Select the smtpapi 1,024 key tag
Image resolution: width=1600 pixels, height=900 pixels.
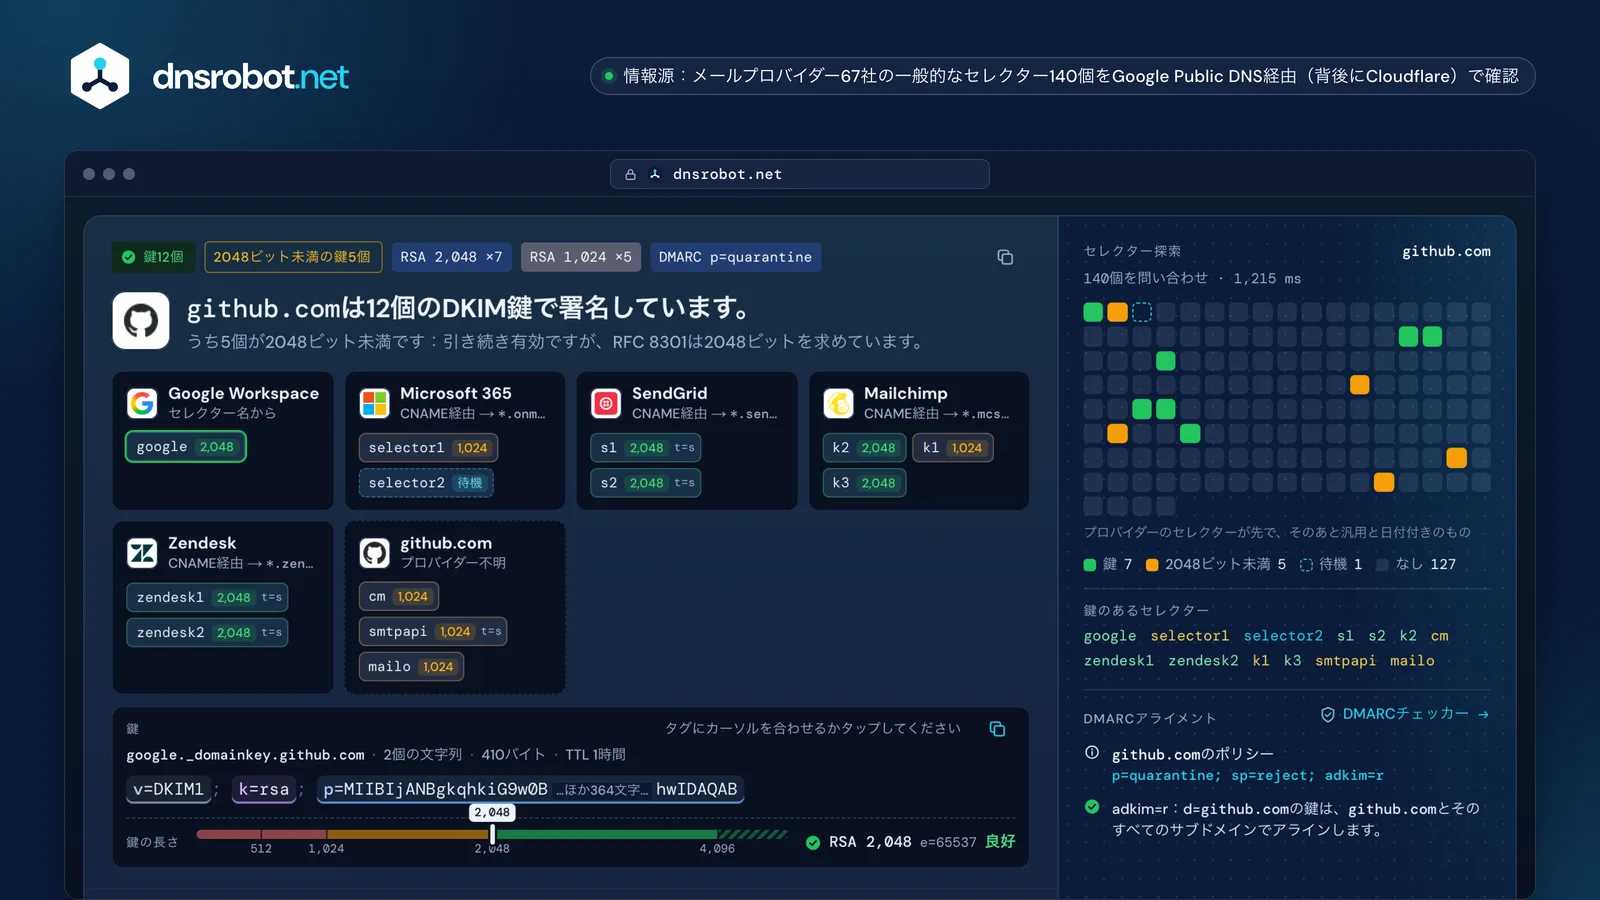click(433, 631)
